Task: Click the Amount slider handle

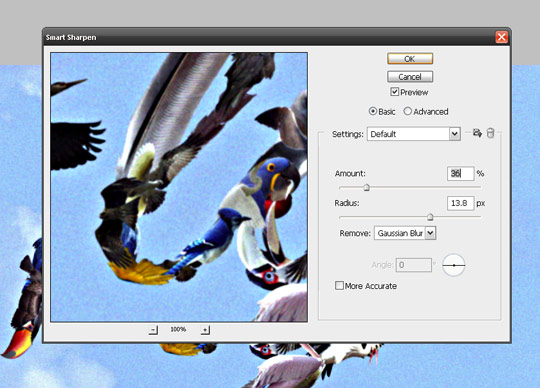Action: point(367,187)
